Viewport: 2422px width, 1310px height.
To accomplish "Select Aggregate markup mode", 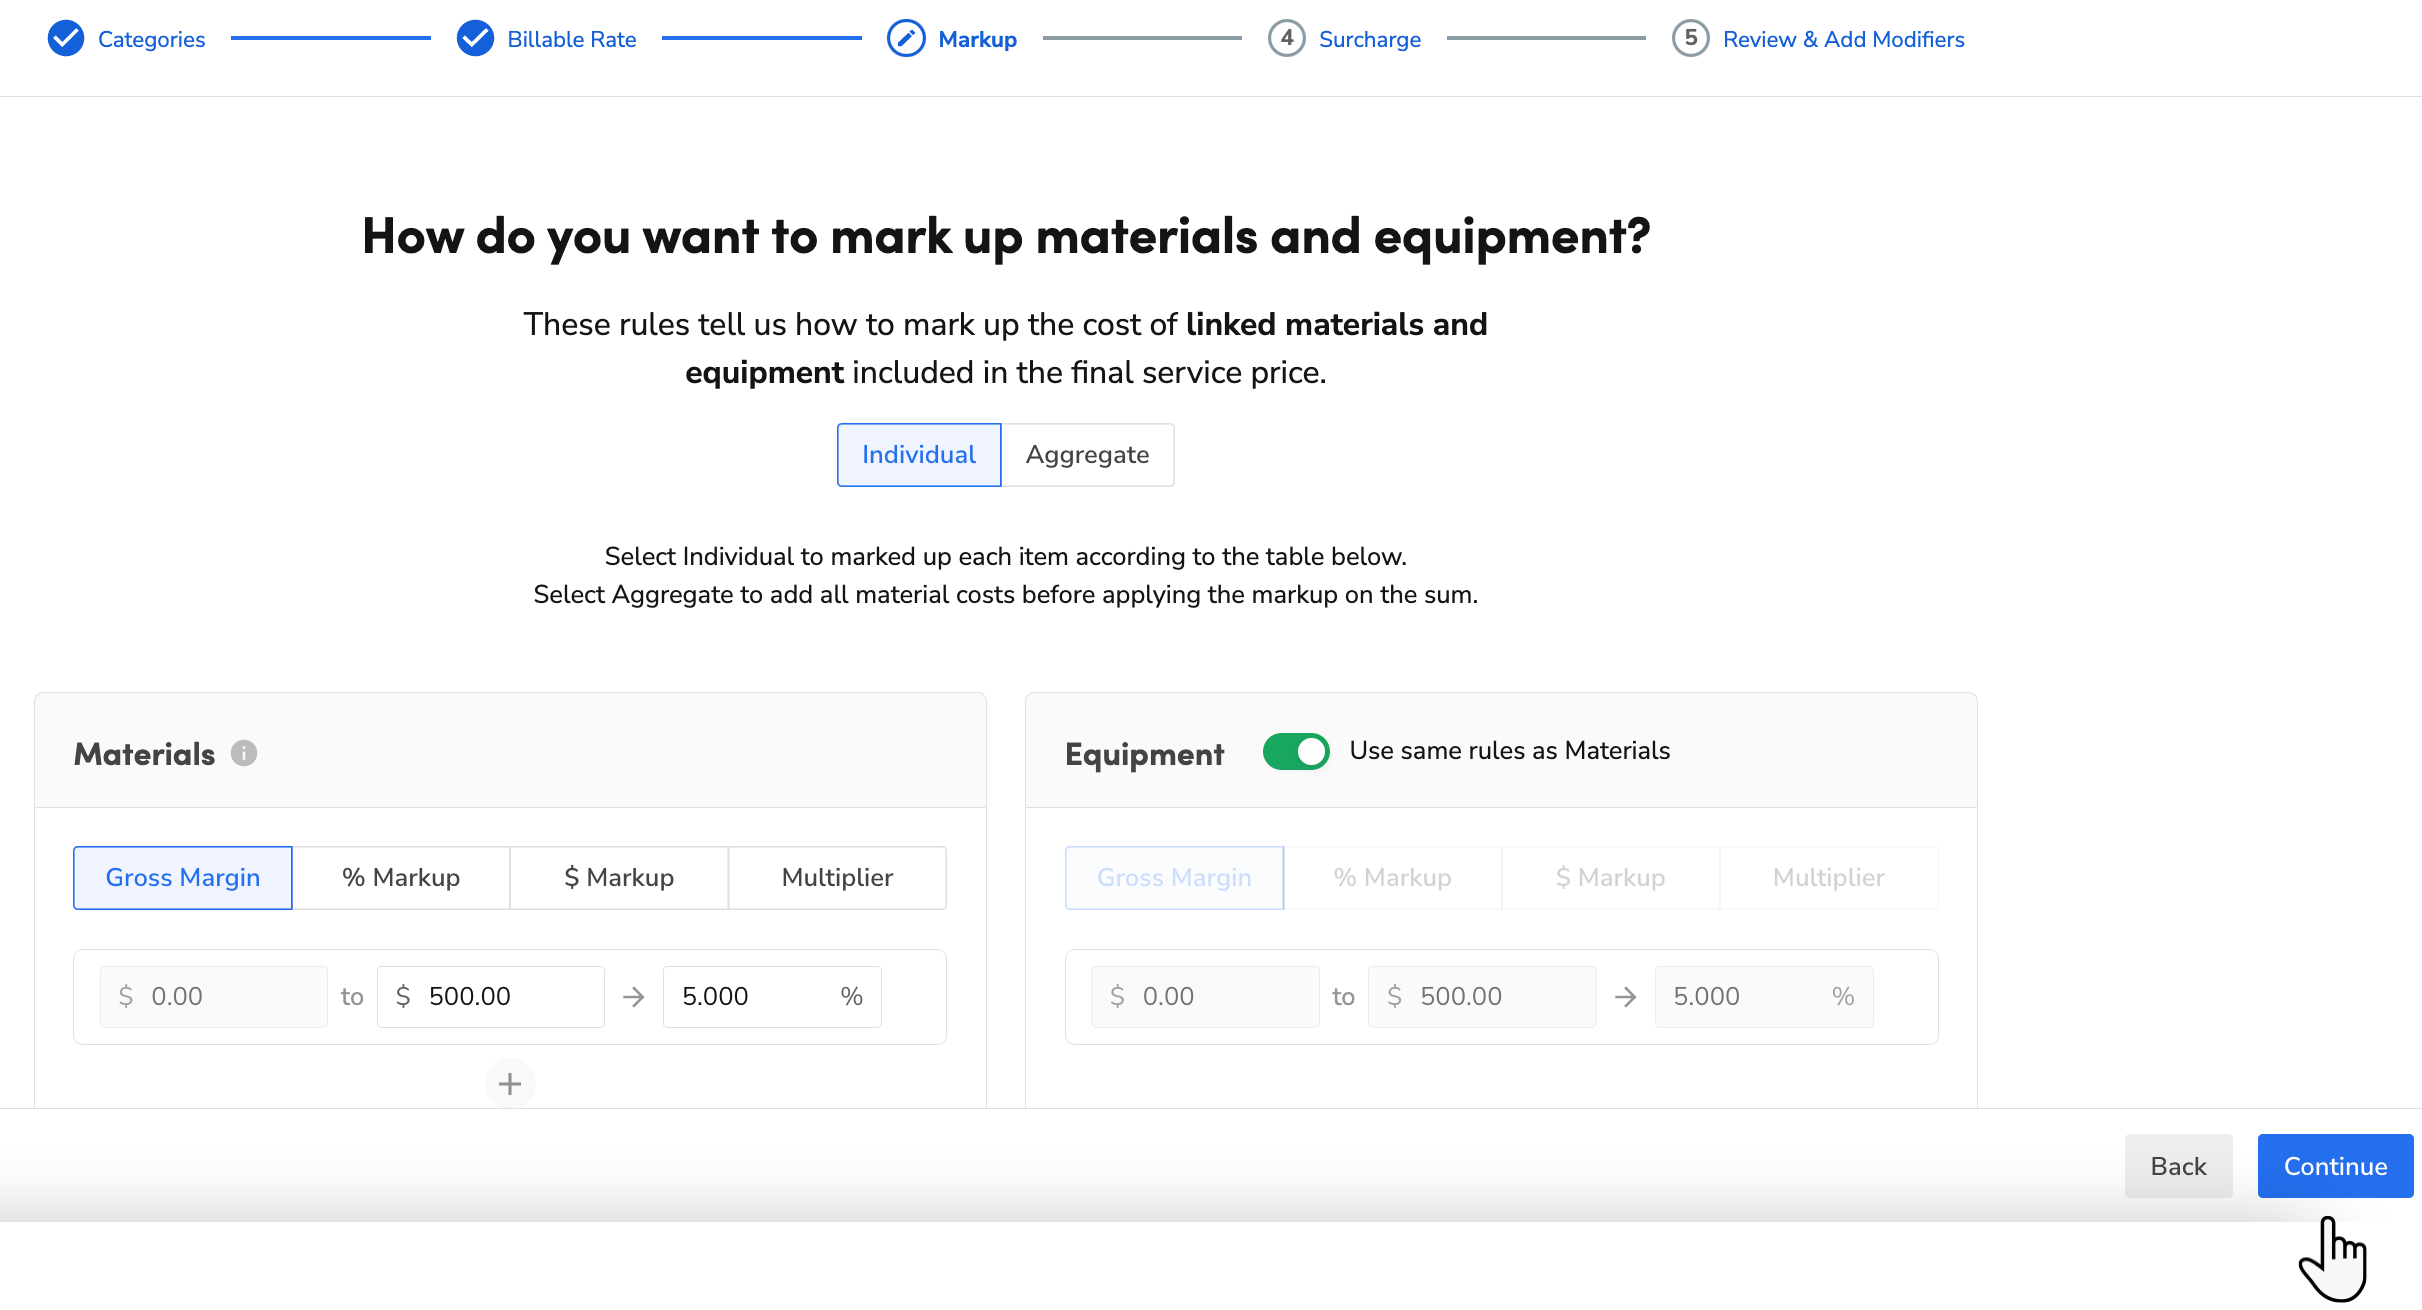I will point(1087,454).
